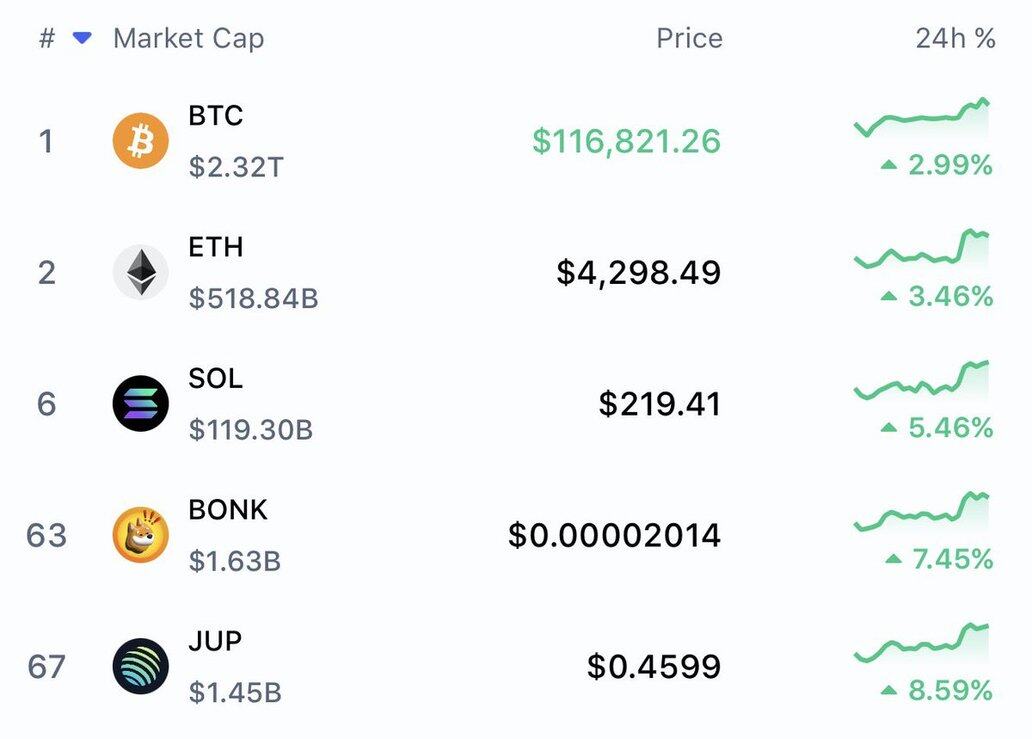Sort by the Price column header
The image size is (1032, 739).
689,39
